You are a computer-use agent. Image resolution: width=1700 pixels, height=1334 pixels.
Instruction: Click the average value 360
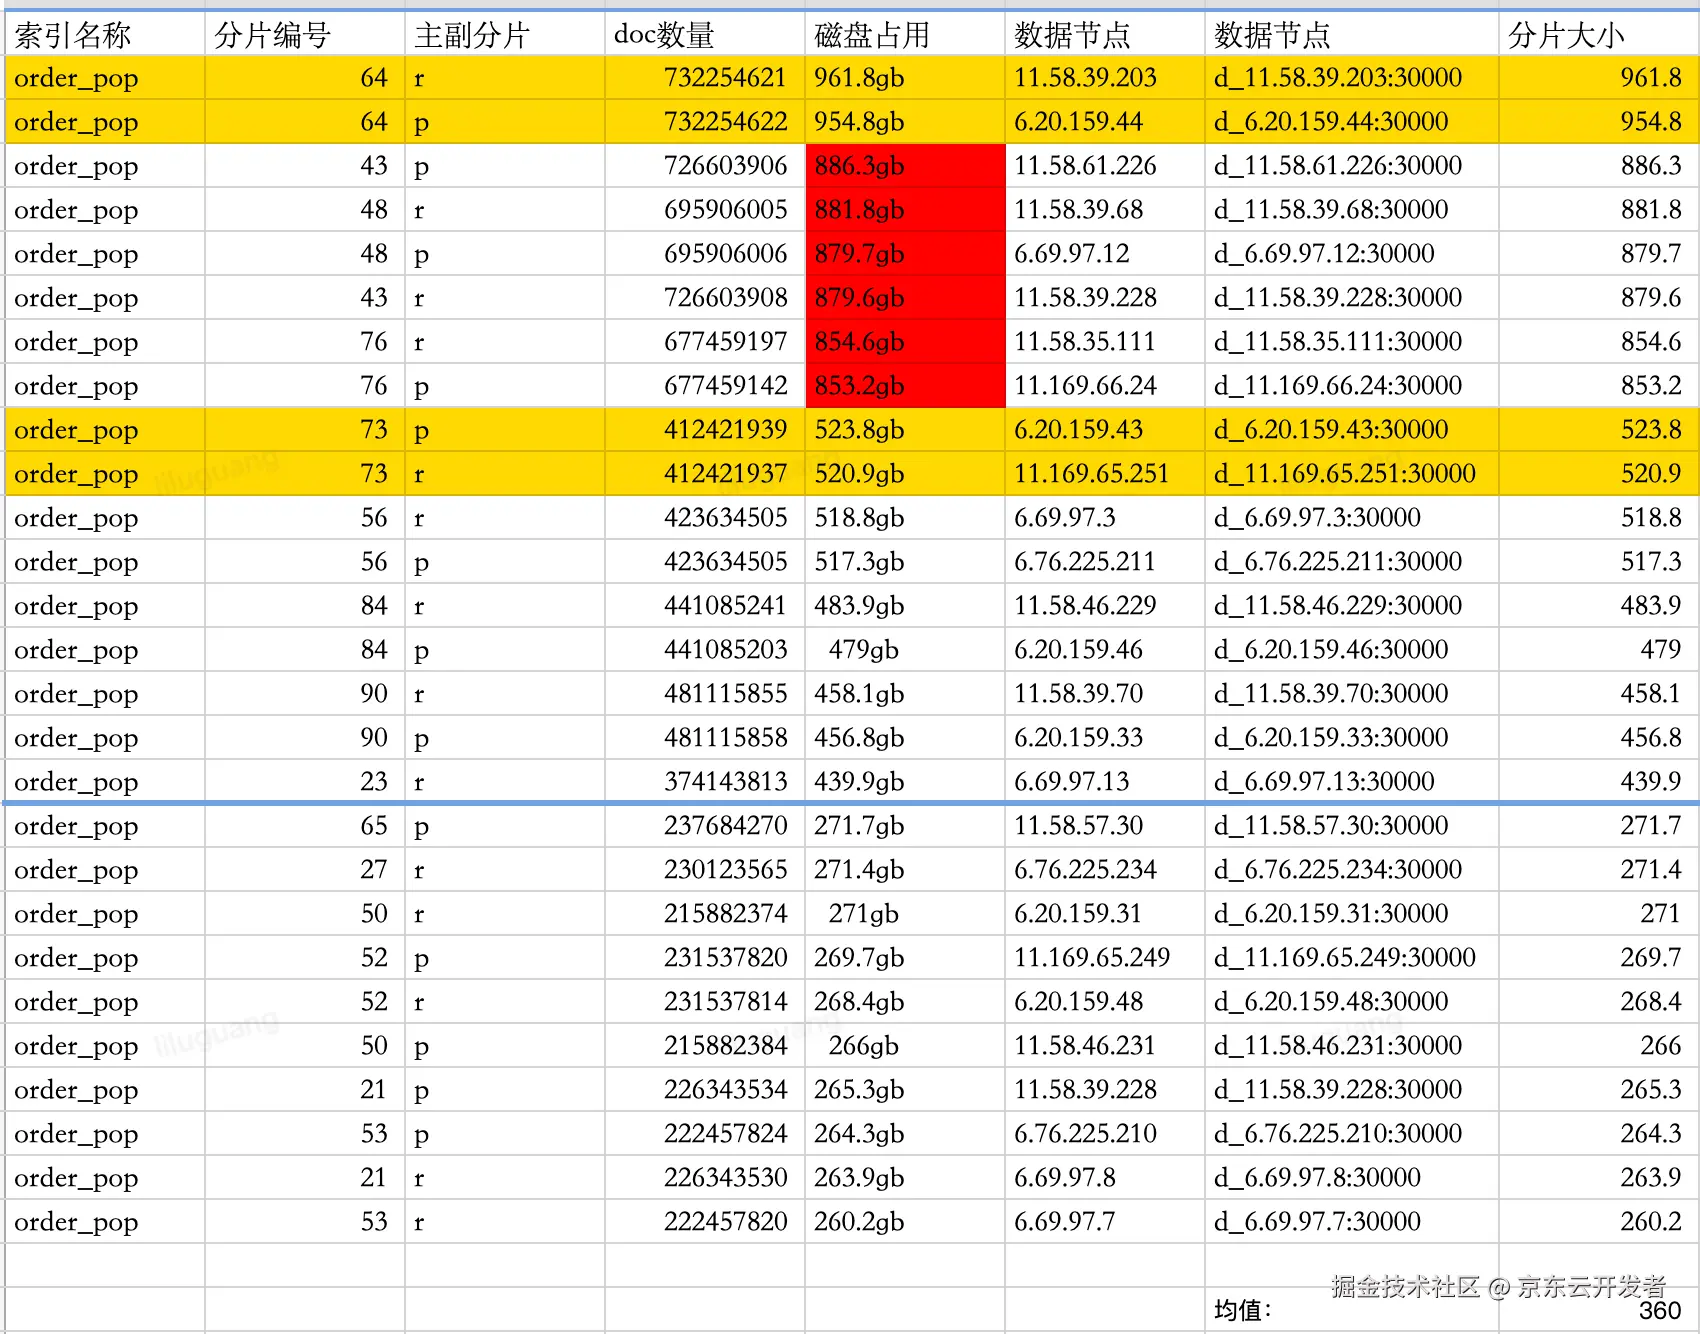[1599, 1310]
